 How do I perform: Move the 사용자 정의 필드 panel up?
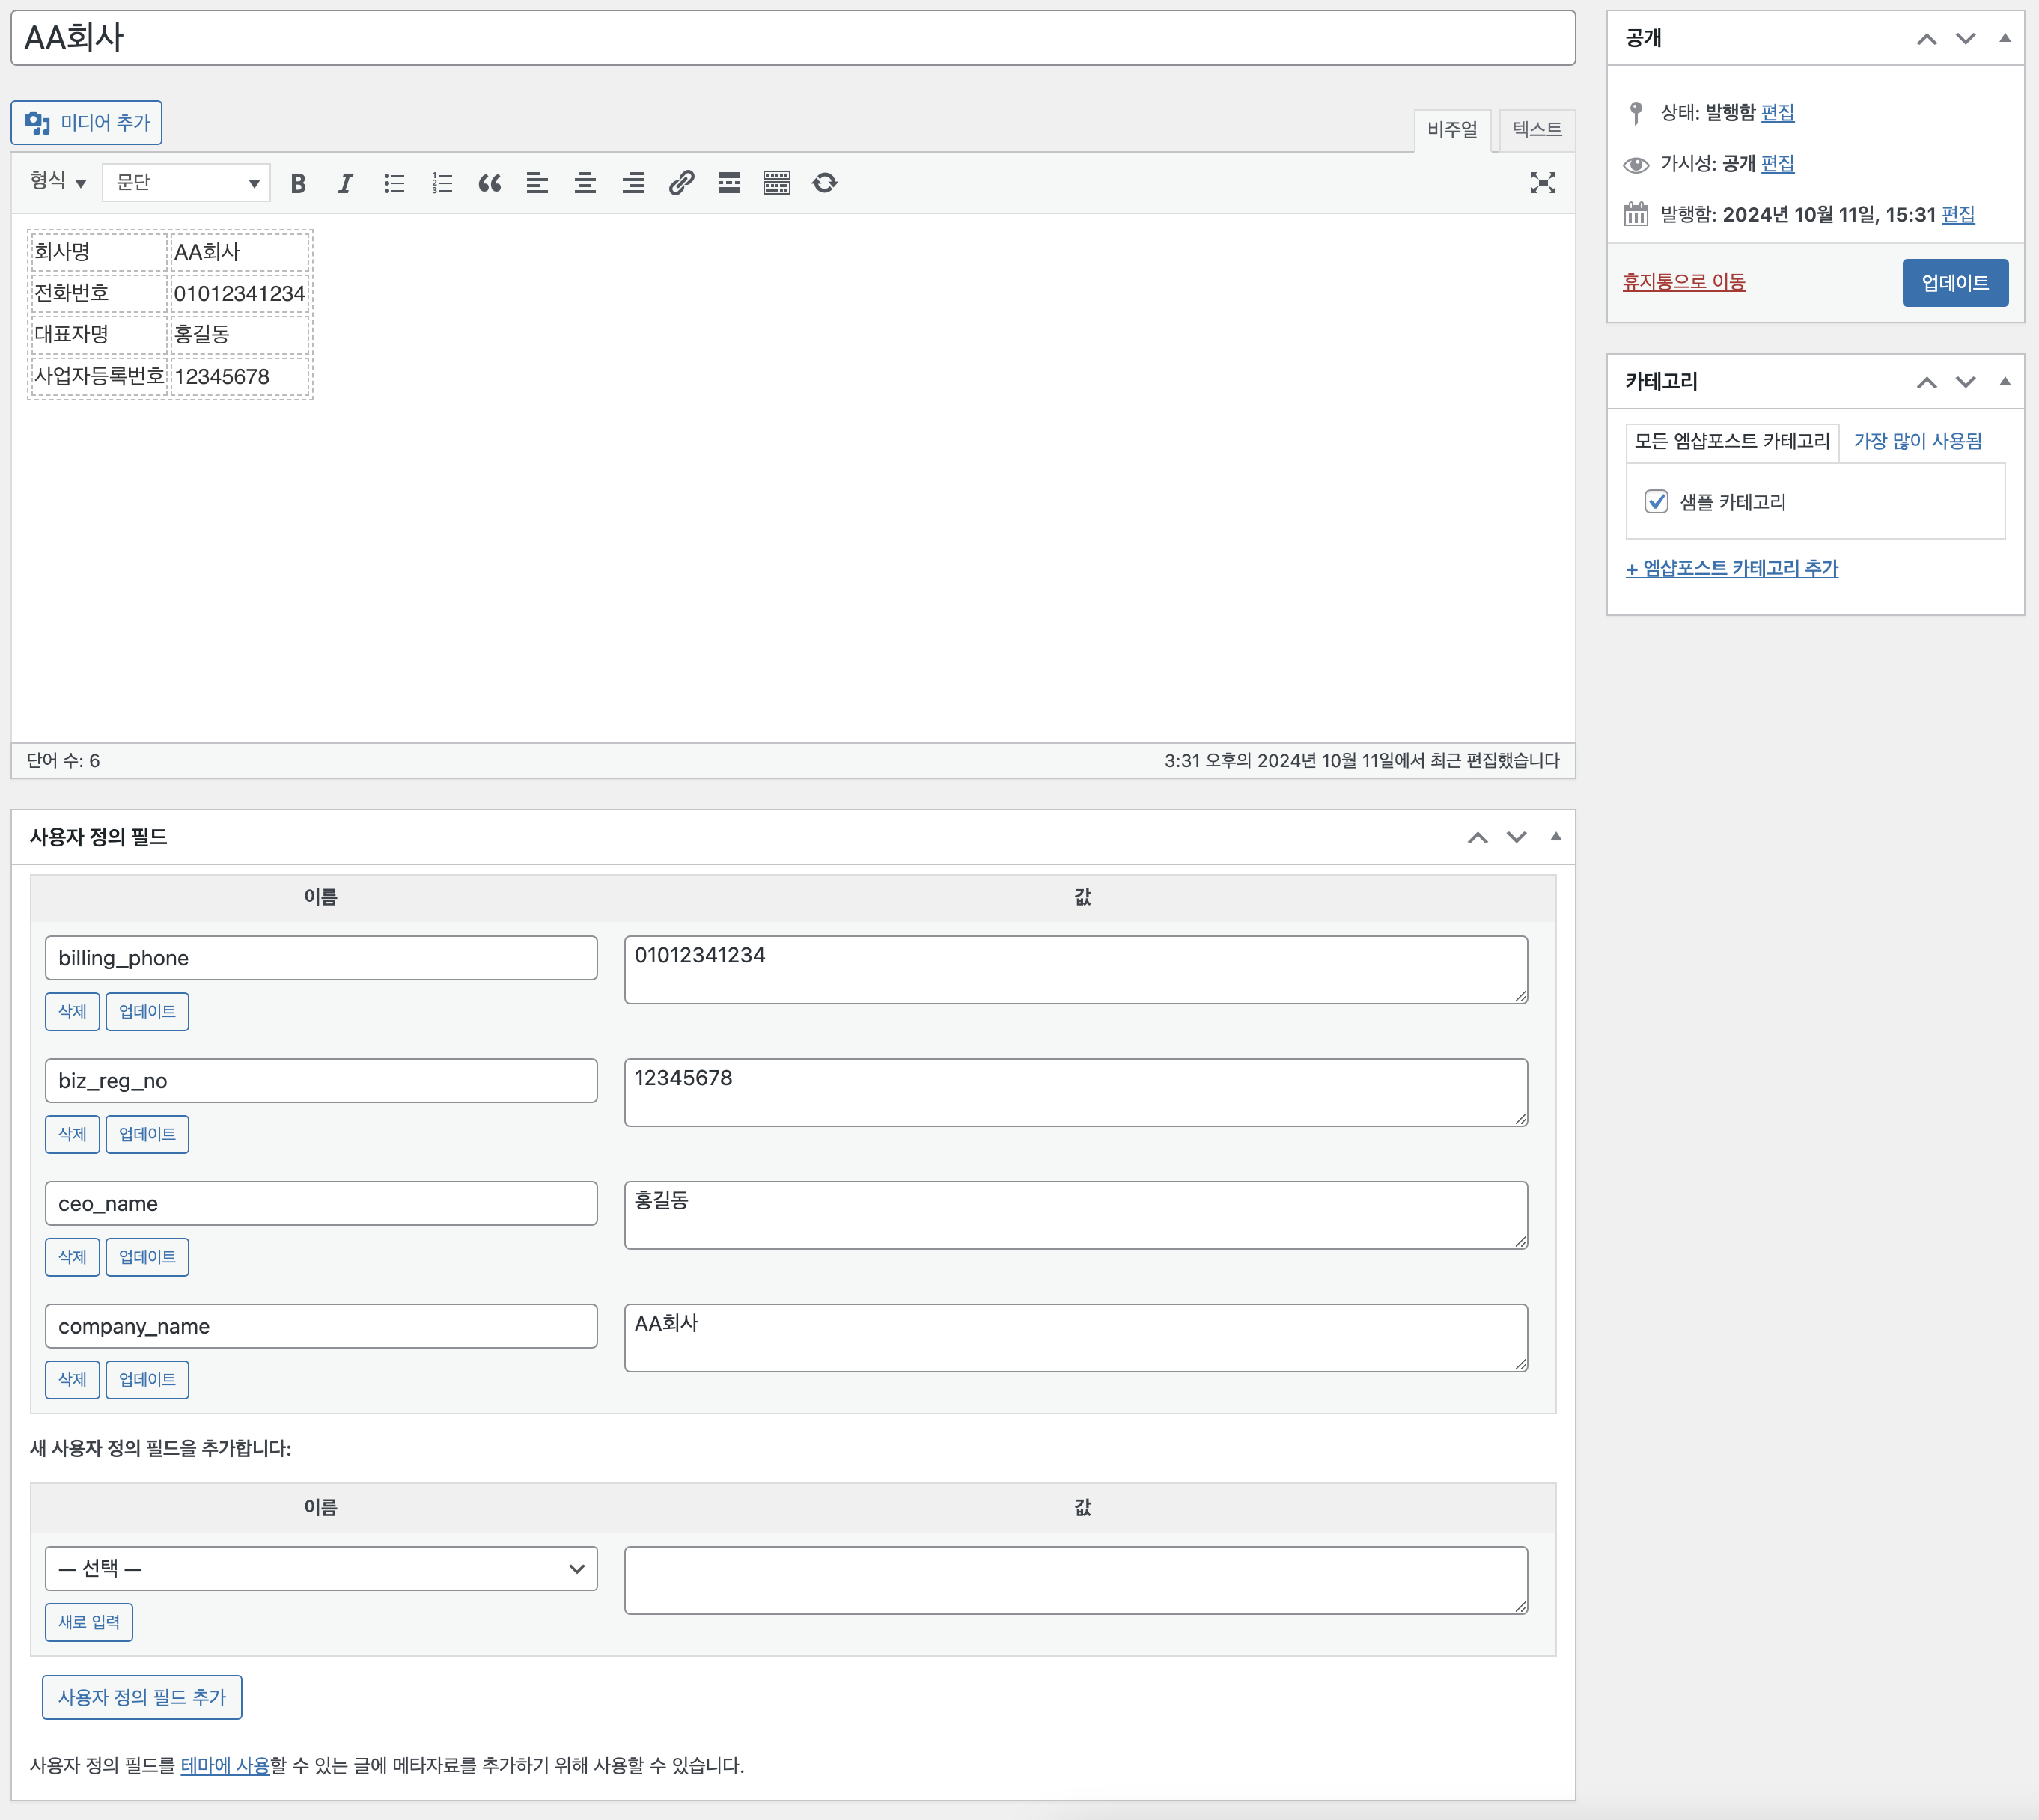(x=1478, y=838)
